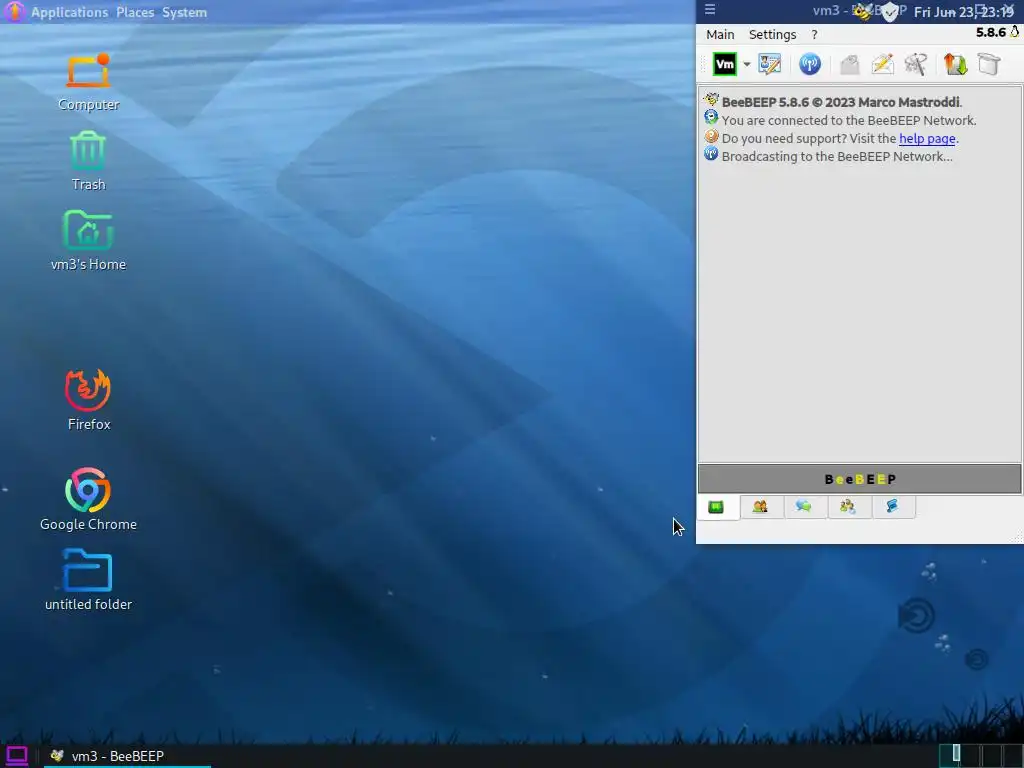The image size is (1024, 768).
Task: Select the untitled folder desktop icon
Action: pyautogui.click(x=88, y=580)
